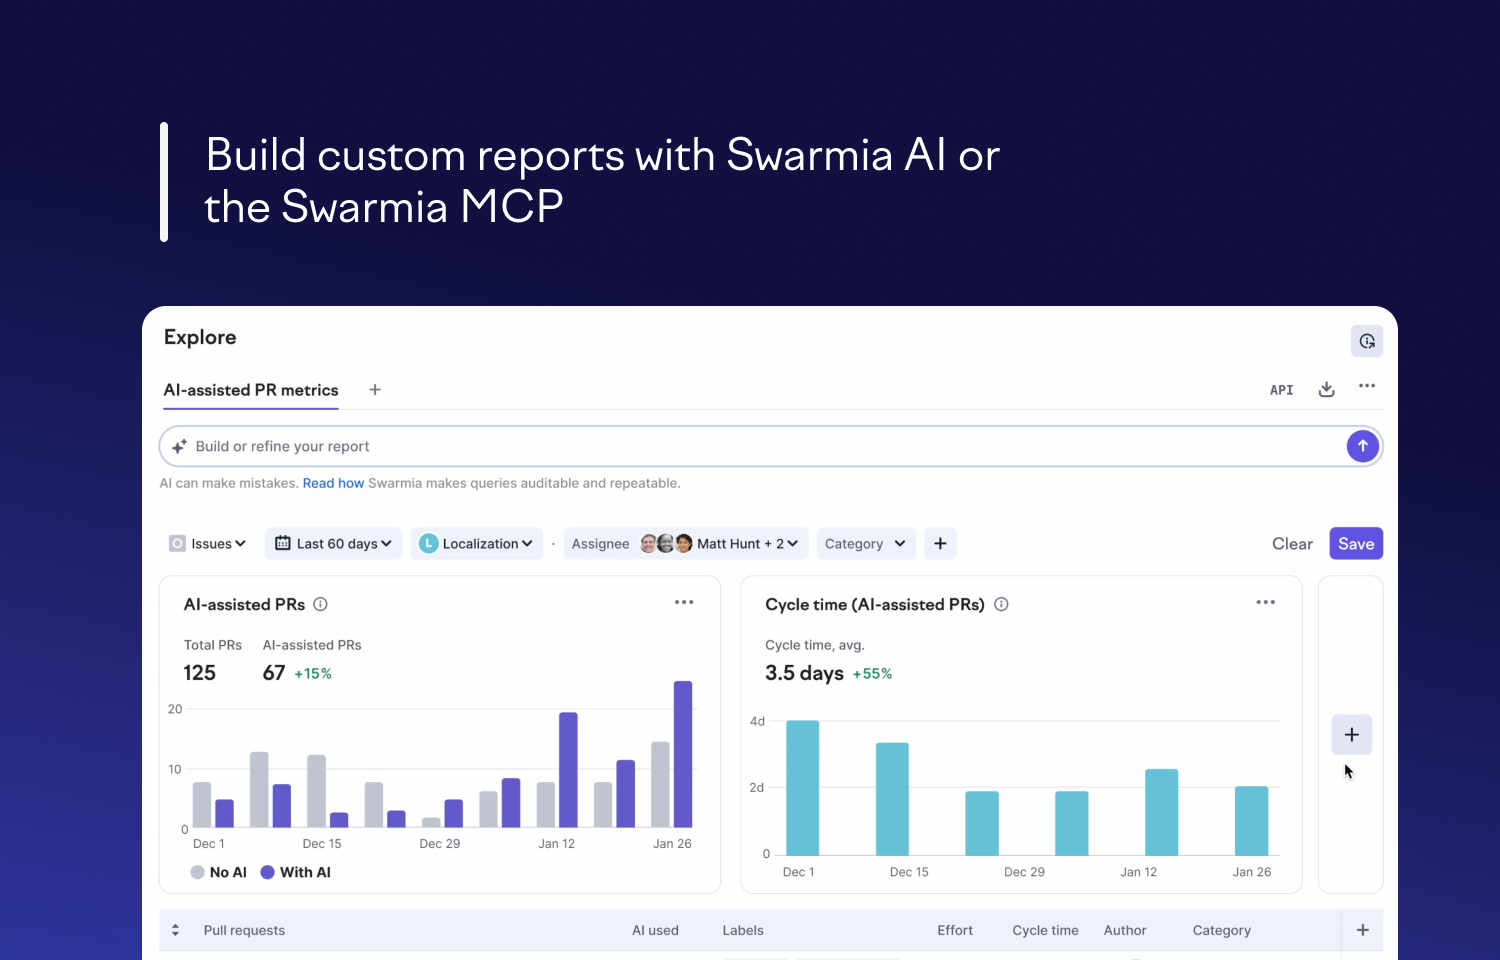
Task: Click the tallest Jan 26 With AI bar
Action: point(683,754)
